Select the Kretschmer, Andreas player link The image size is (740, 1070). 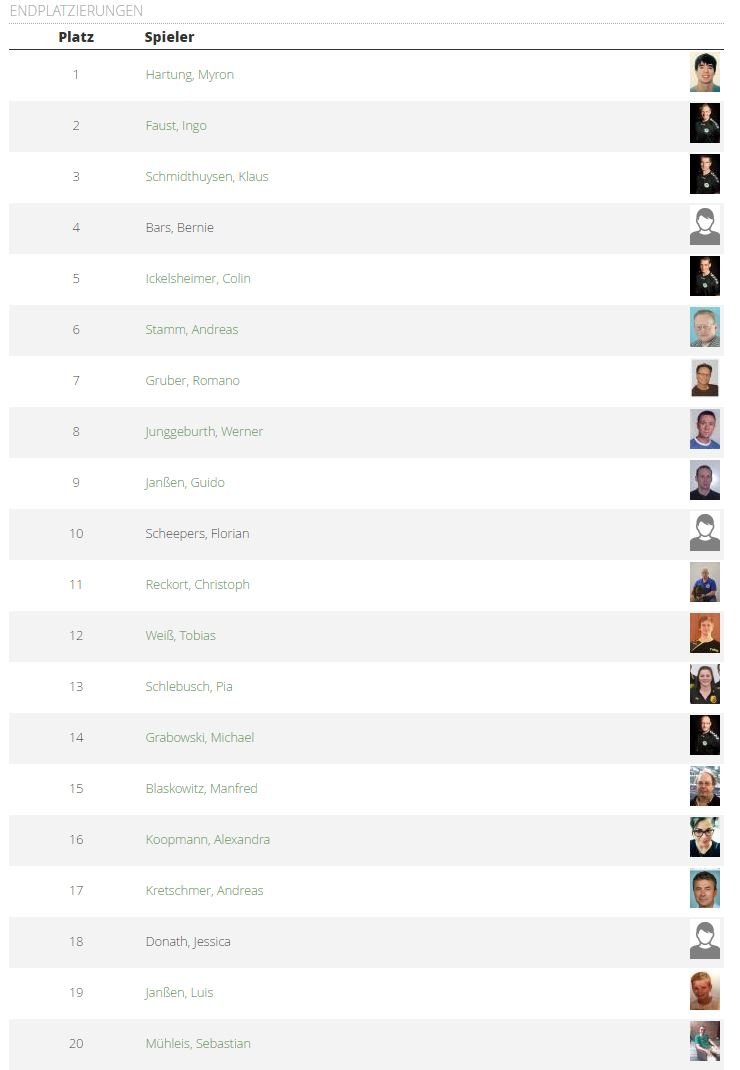pyautogui.click(x=204, y=891)
